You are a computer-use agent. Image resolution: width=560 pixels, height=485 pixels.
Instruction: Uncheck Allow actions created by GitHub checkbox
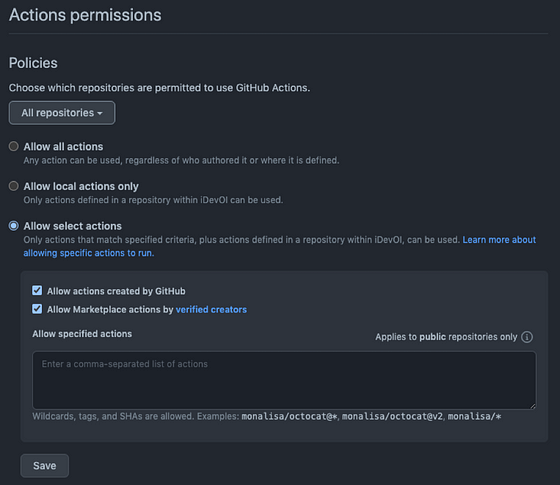click(37, 290)
